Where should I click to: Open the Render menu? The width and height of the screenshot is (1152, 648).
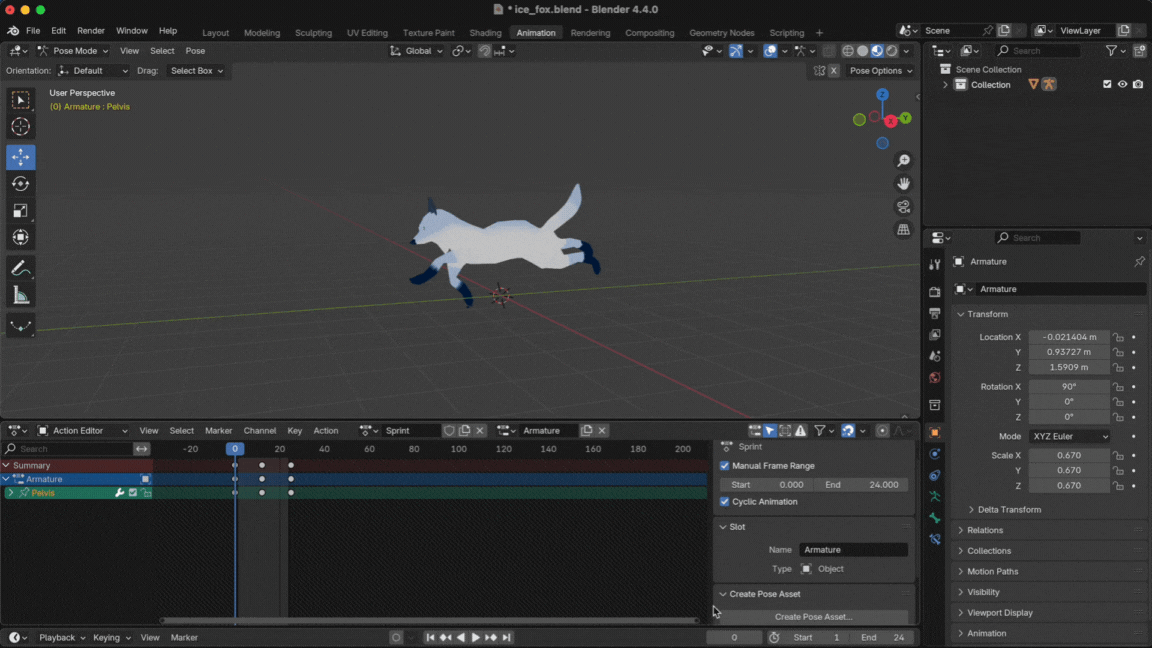[x=90, y=31]
